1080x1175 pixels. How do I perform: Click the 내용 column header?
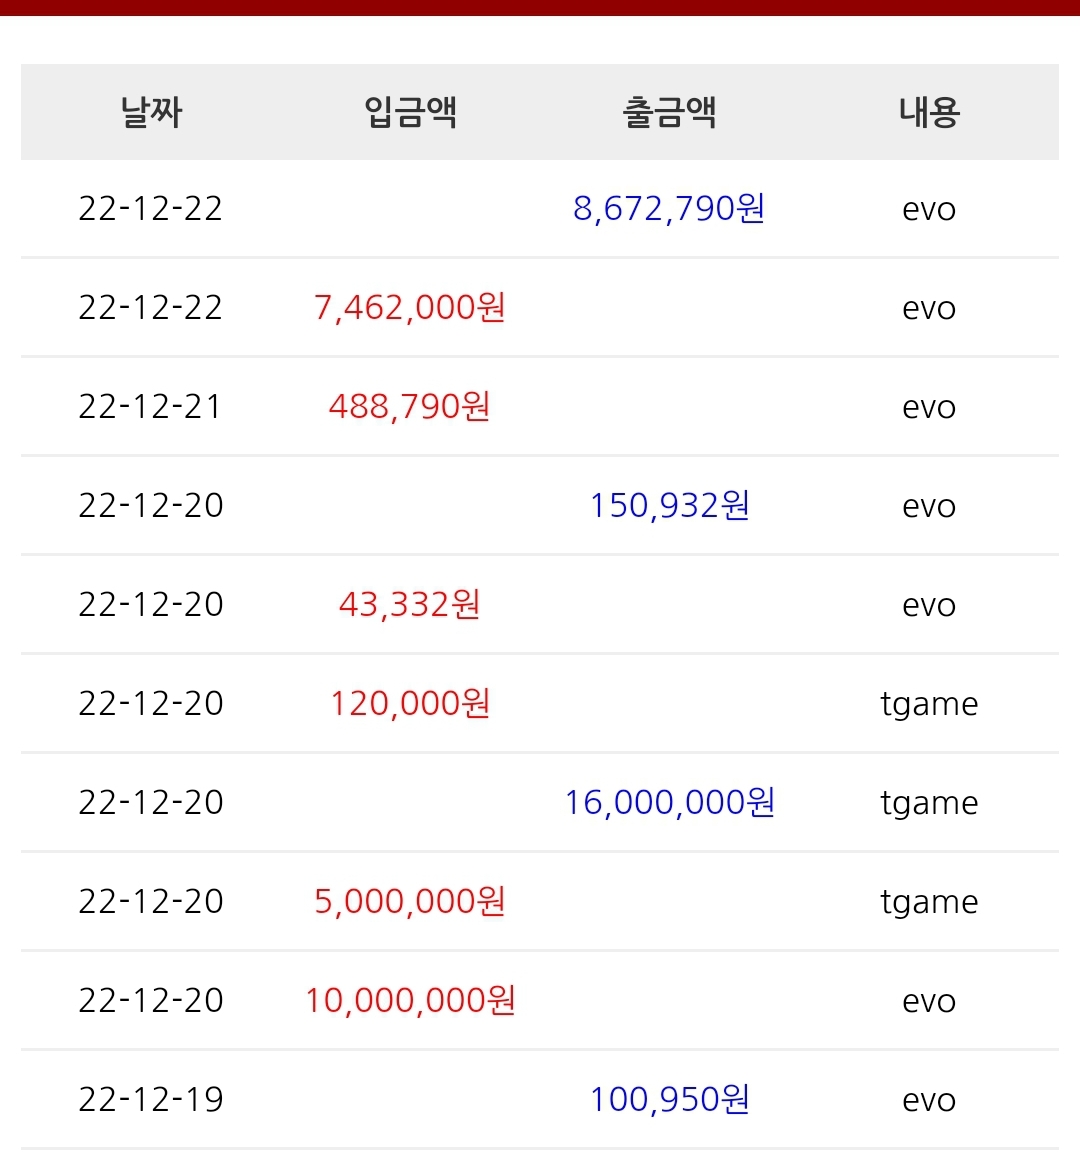(929, 112)
